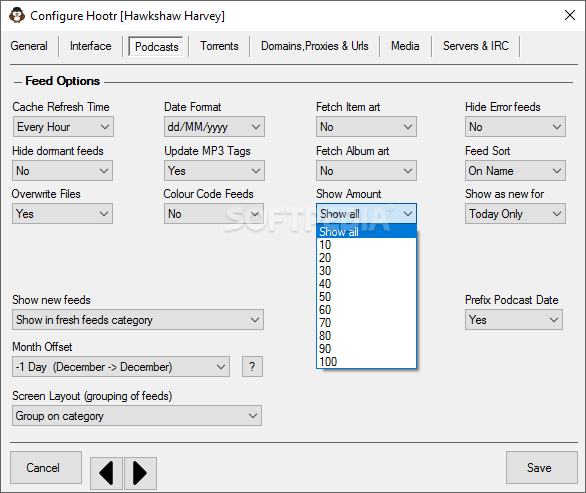The image size is (586, 493).
Task: Open Update MP3 Tags dropdown
Action: (214, 171)
